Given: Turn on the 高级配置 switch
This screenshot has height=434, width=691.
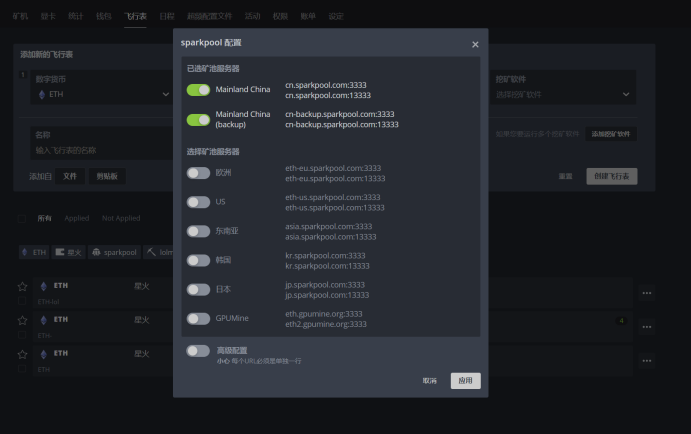Looking at the screenshot, I should [198, 351].
